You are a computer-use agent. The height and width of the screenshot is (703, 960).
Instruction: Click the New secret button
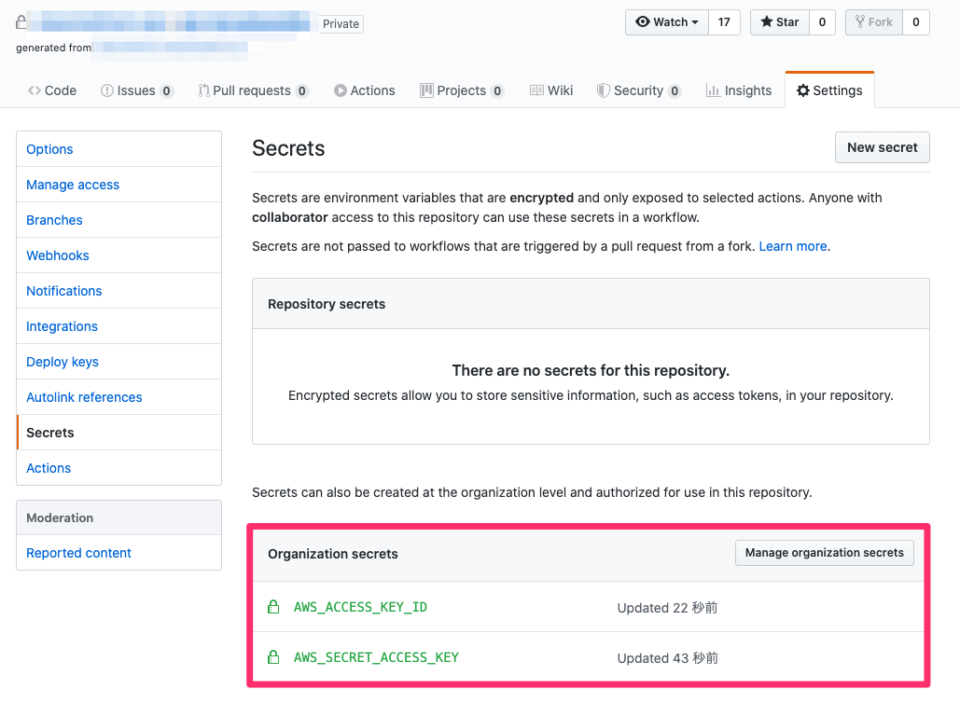(882, 148)
